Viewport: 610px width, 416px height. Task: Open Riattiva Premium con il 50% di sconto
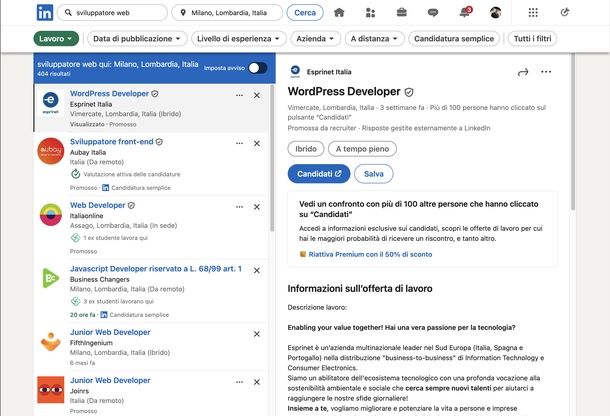(x=370, y=254)
